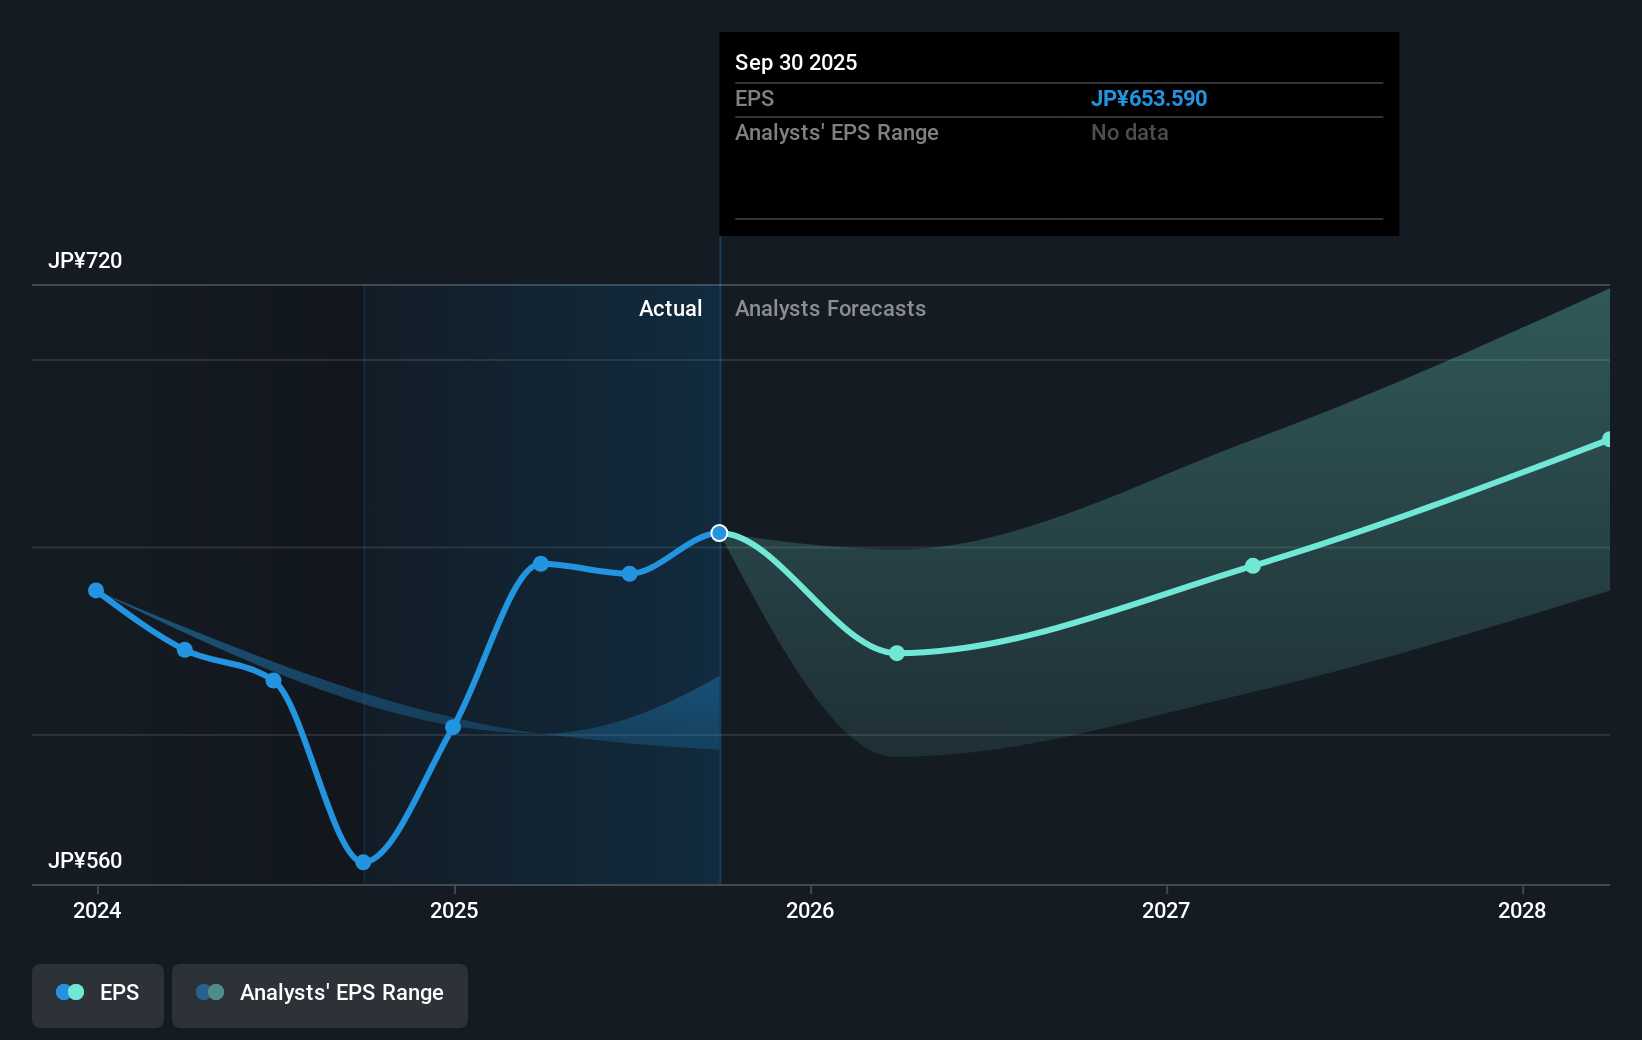Screen dimensions: 1642x1040
Task: Click the Analysts' EPS Range row in tooltip
Action: point(837,132)
